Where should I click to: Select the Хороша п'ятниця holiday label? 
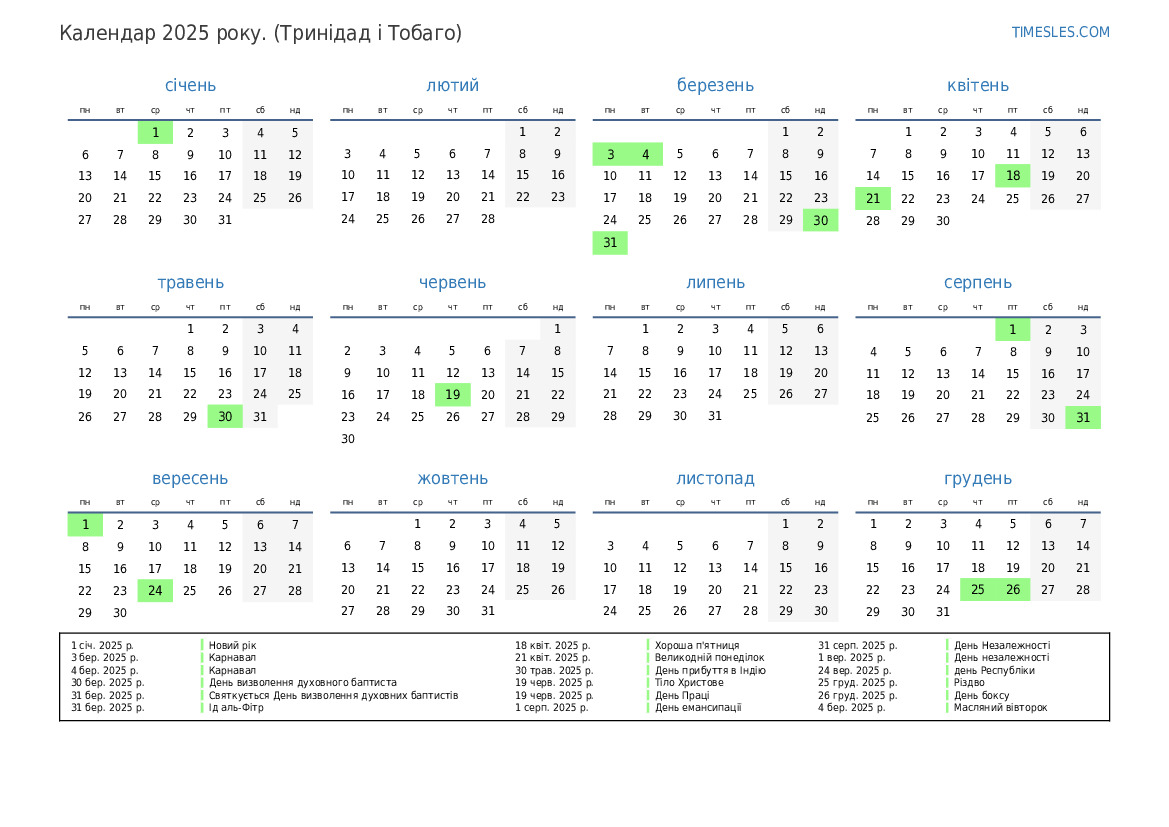click(x=697, y=646)
